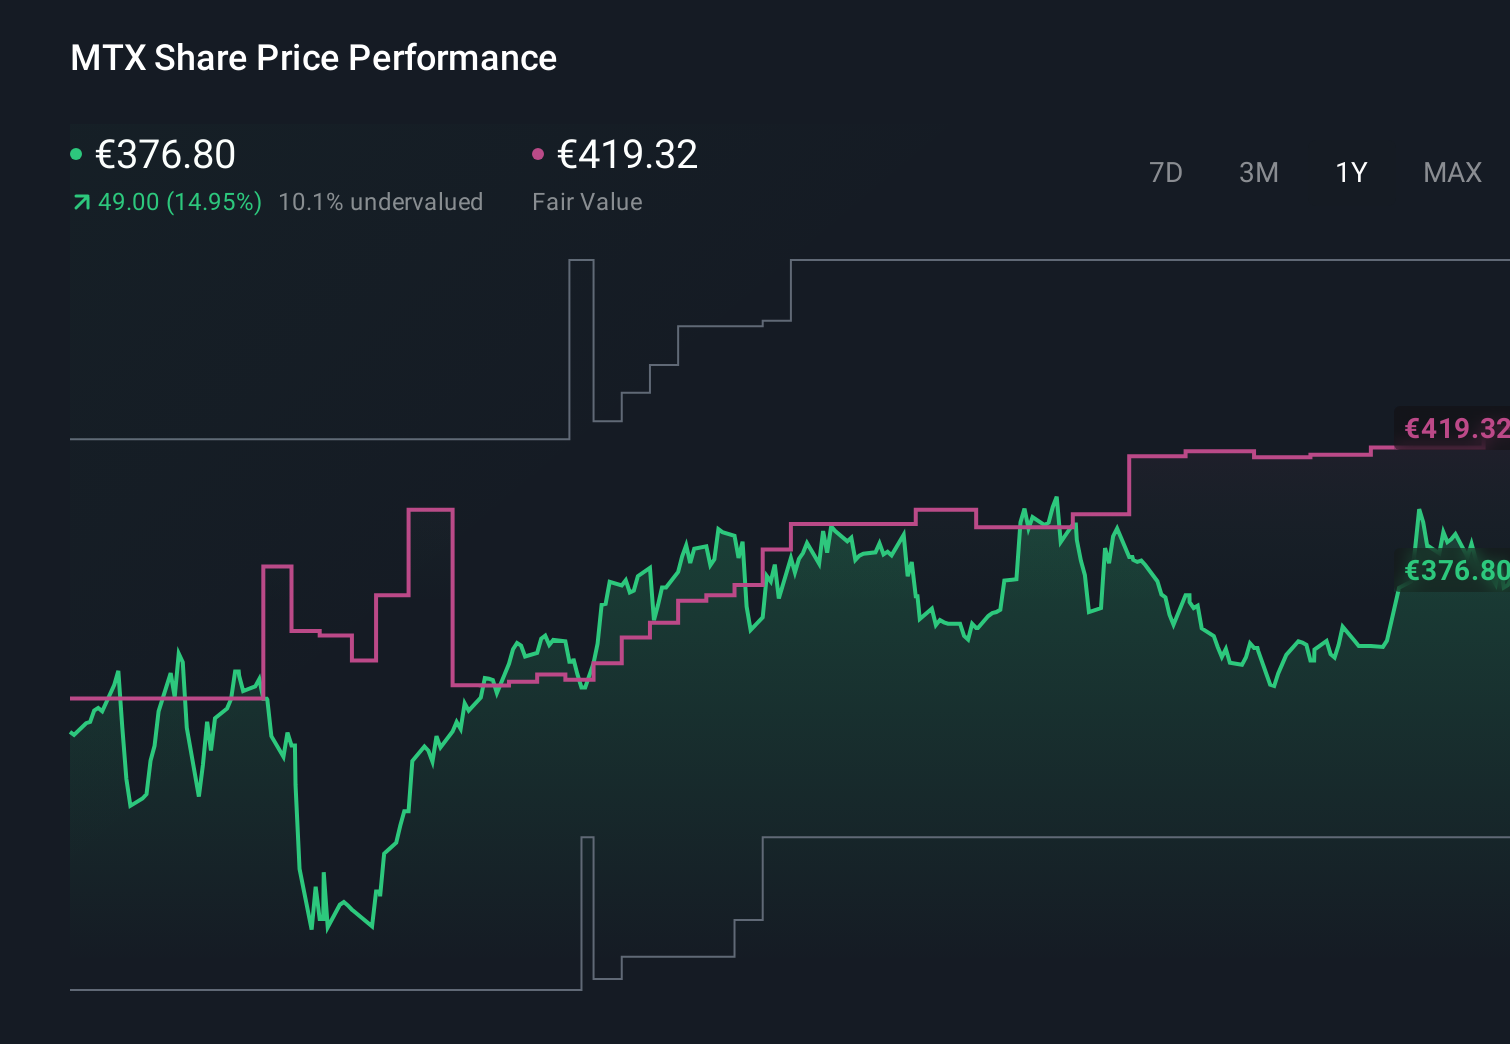Switch to the MAX time range
The height and width of the screenshot is (1044, 1510).
pos(1452,172)
